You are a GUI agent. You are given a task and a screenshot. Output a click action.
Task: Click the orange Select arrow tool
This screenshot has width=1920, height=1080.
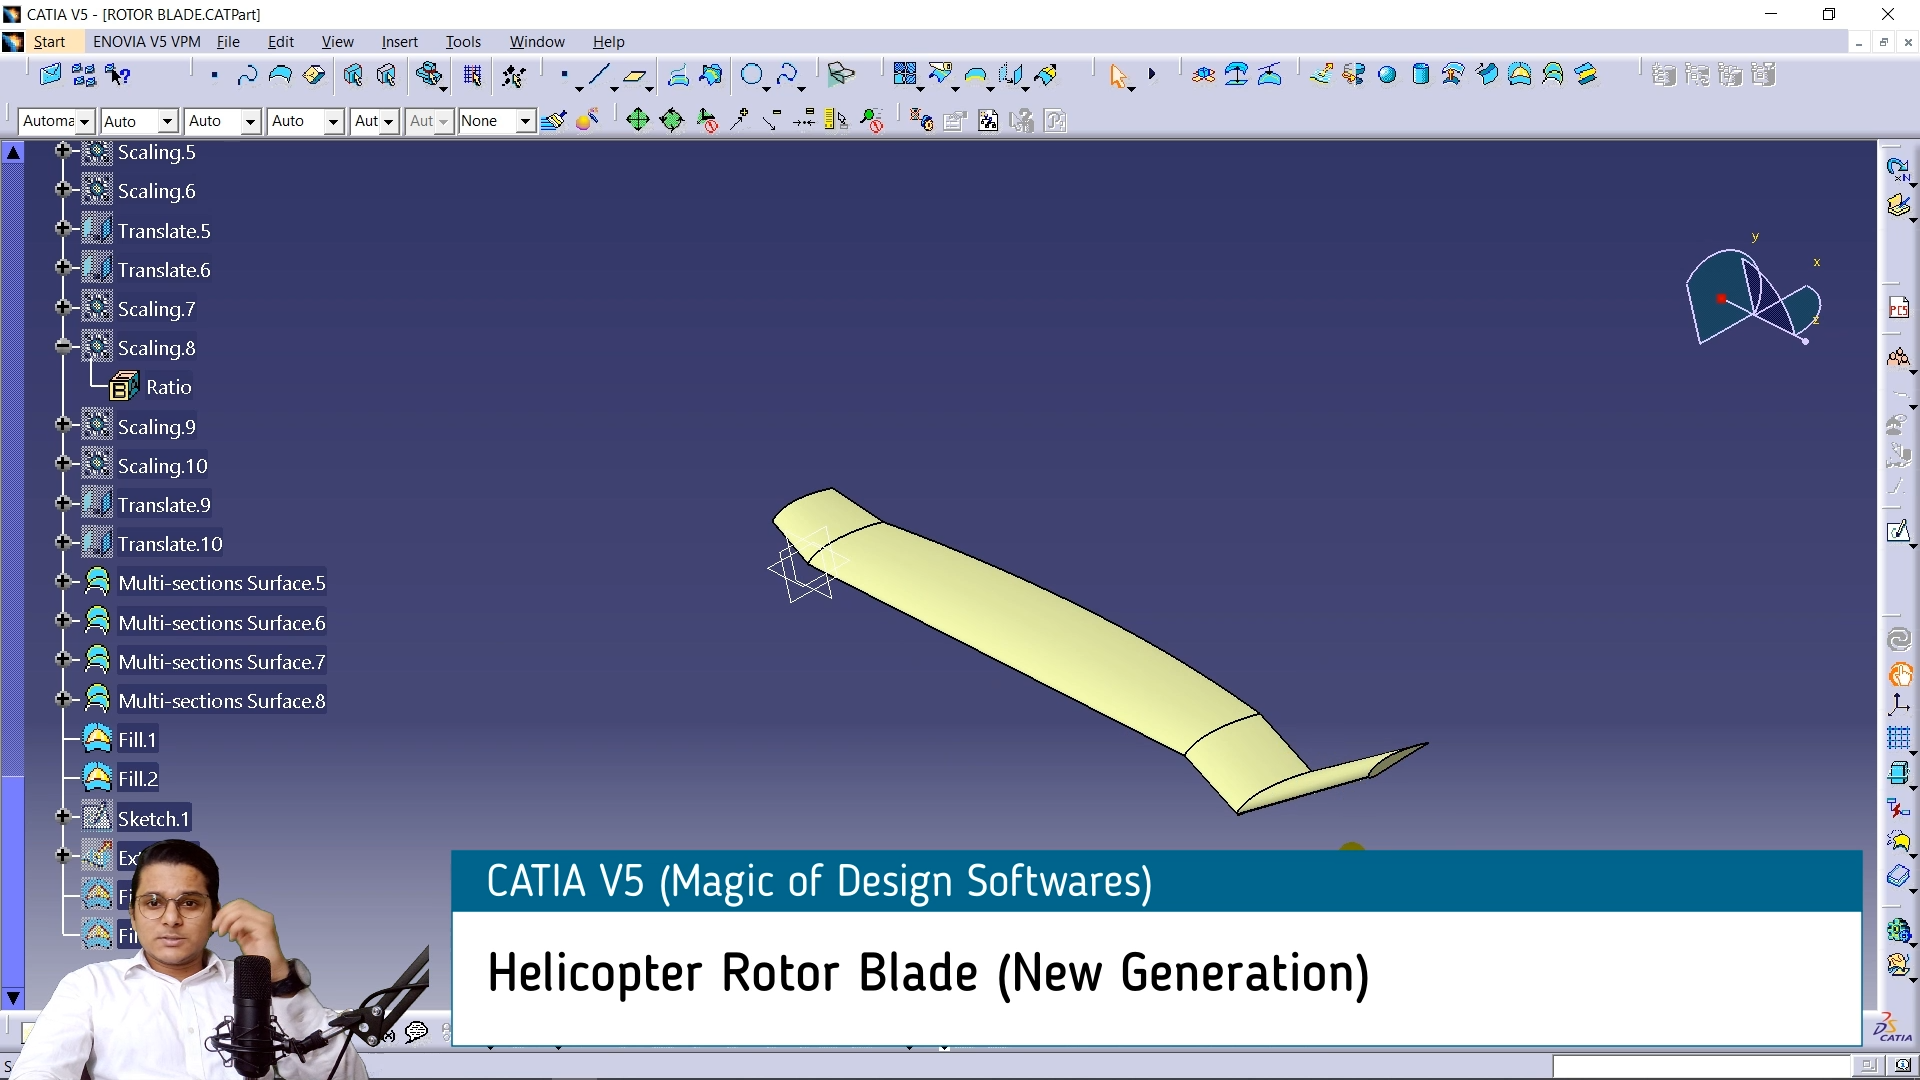coord(1118,75)
